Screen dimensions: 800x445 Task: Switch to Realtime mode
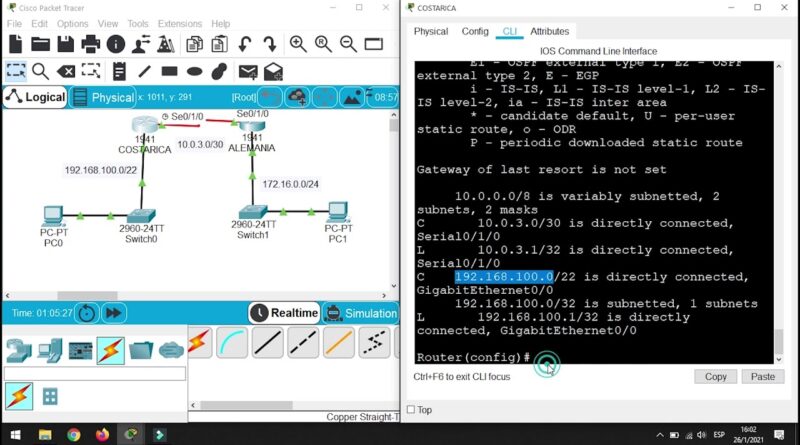pos(284,313)
